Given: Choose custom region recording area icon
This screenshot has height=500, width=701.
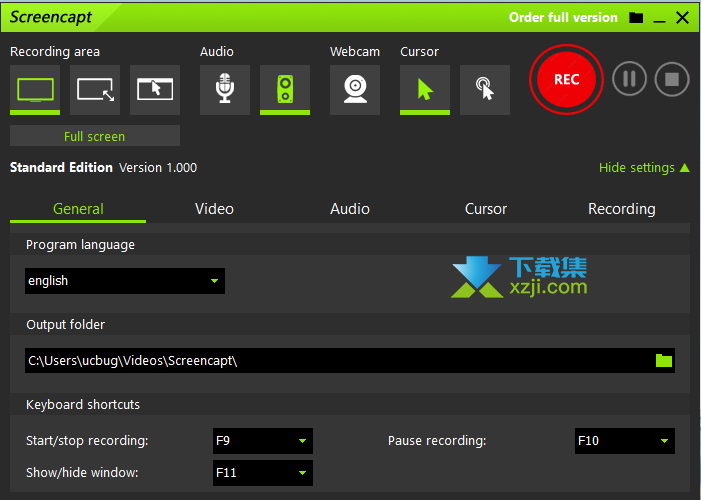Looking at the screenshot, I should pos(95,89).
